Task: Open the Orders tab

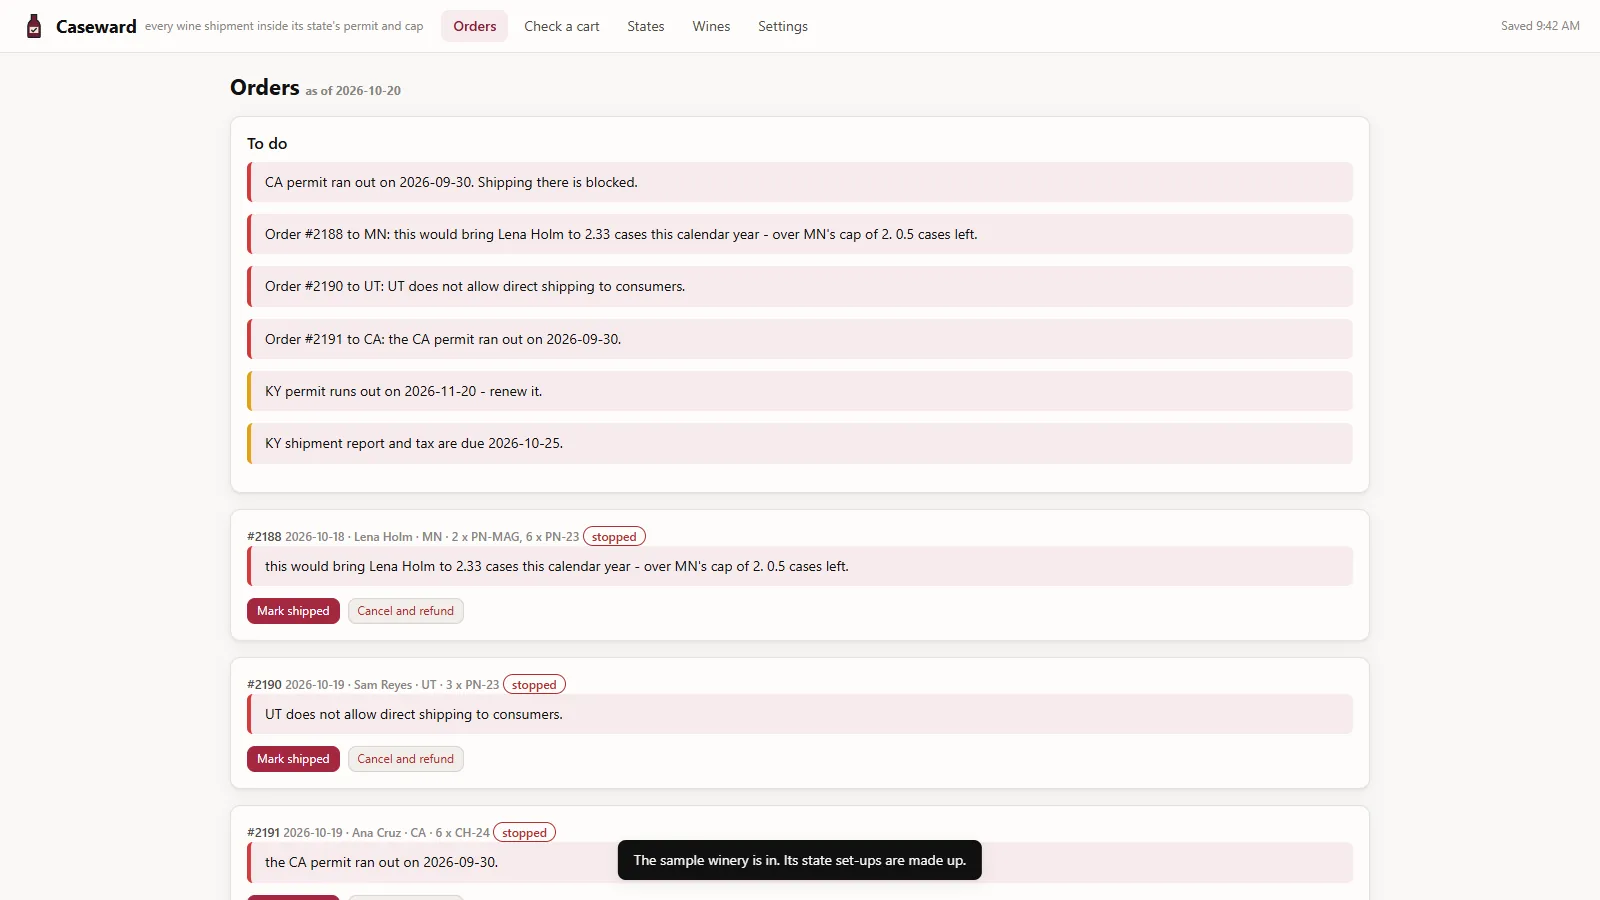Action: click(x=475, y=26)
